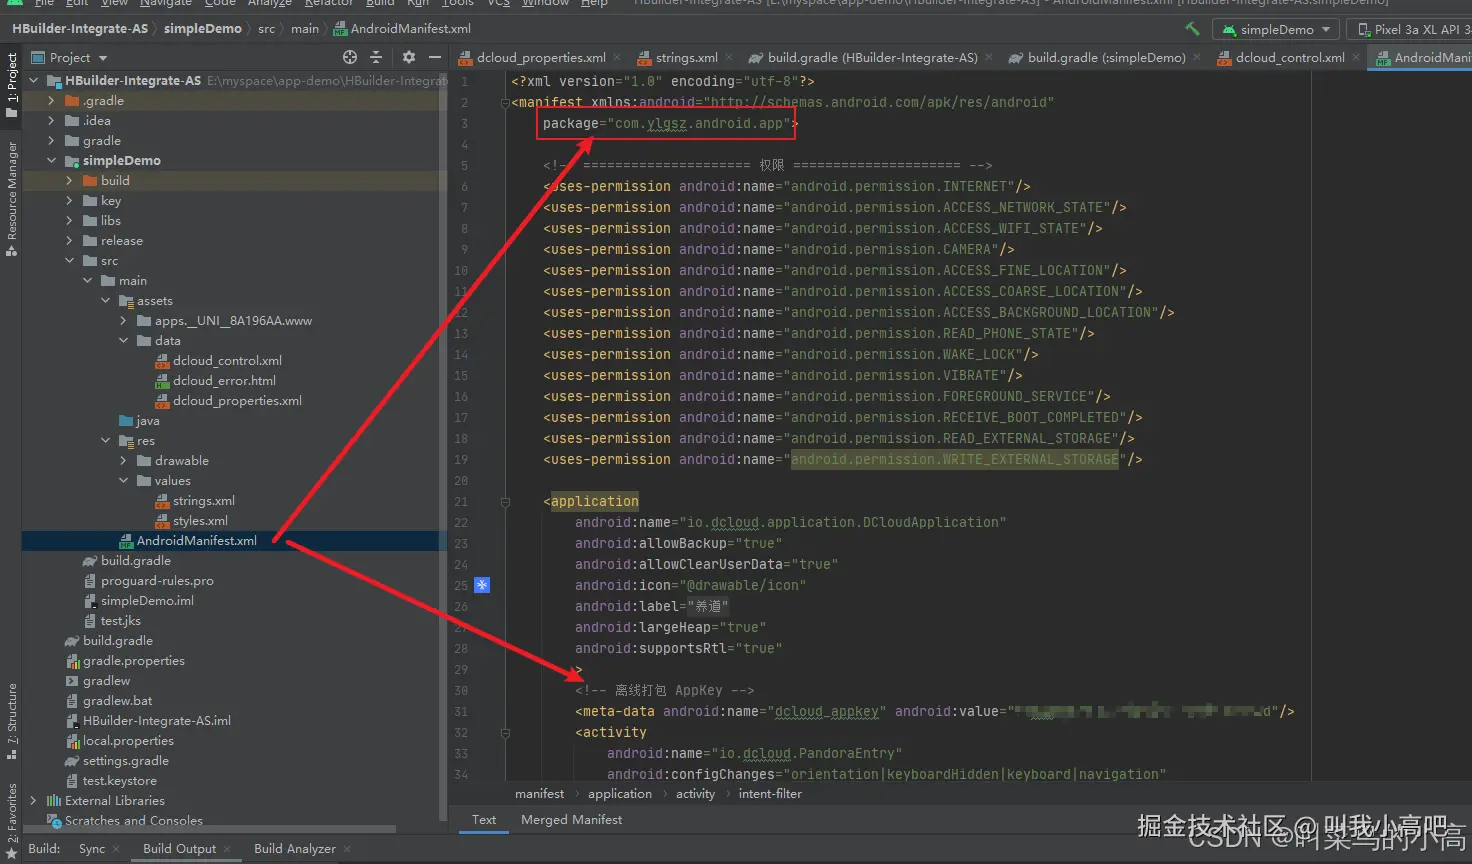Screen dimensions: 1472x864
Task: Select dcloud_control.xml in the data folder
Action: [x=227, y=360]
